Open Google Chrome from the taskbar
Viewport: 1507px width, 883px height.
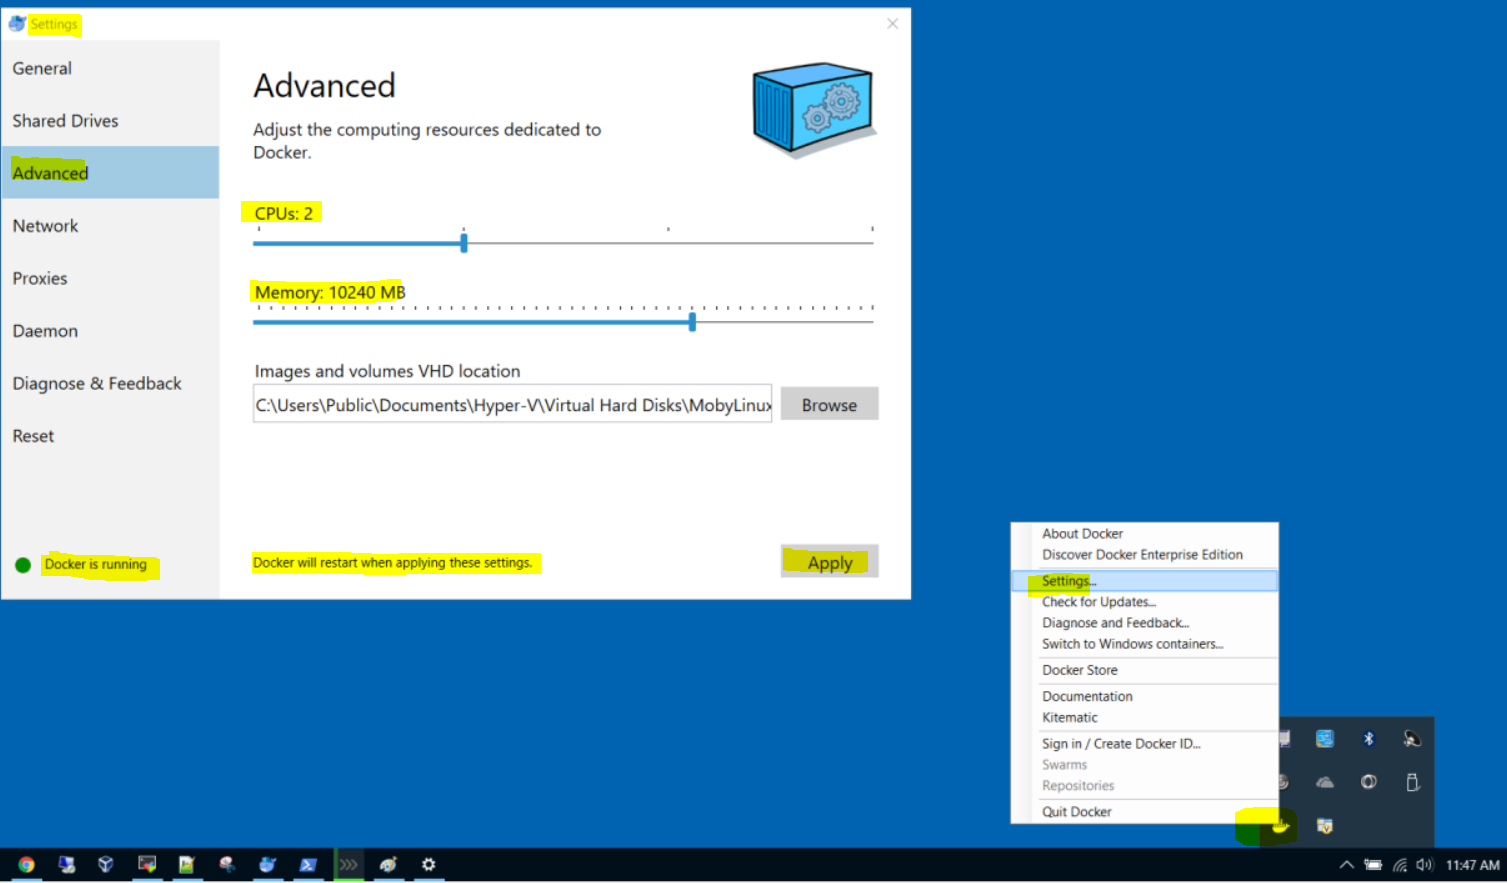(x=27, y=864)
